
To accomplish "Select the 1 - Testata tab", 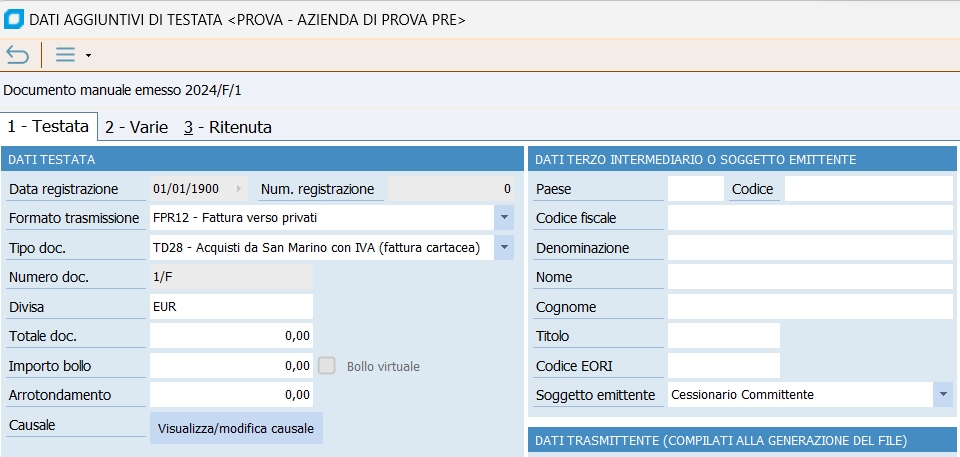I will coord(48,127).
